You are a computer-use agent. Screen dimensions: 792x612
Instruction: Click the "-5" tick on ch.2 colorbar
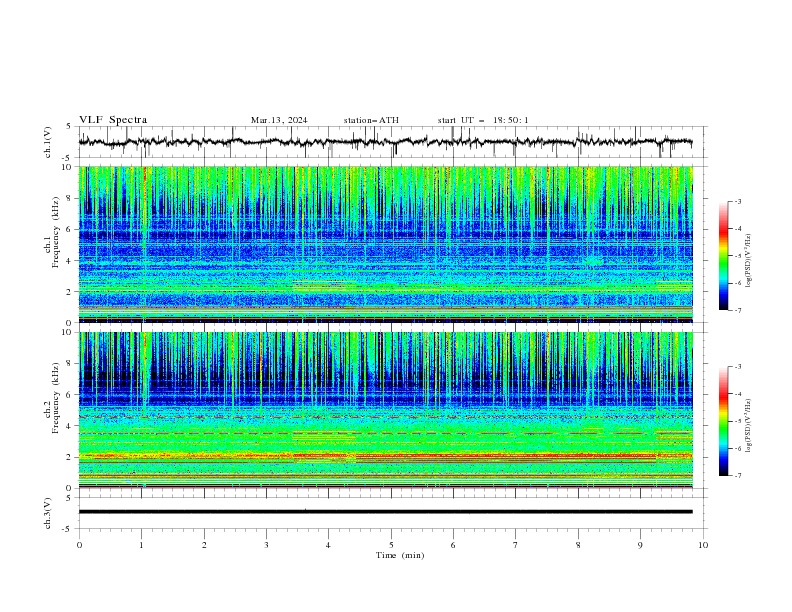(737, 421)
